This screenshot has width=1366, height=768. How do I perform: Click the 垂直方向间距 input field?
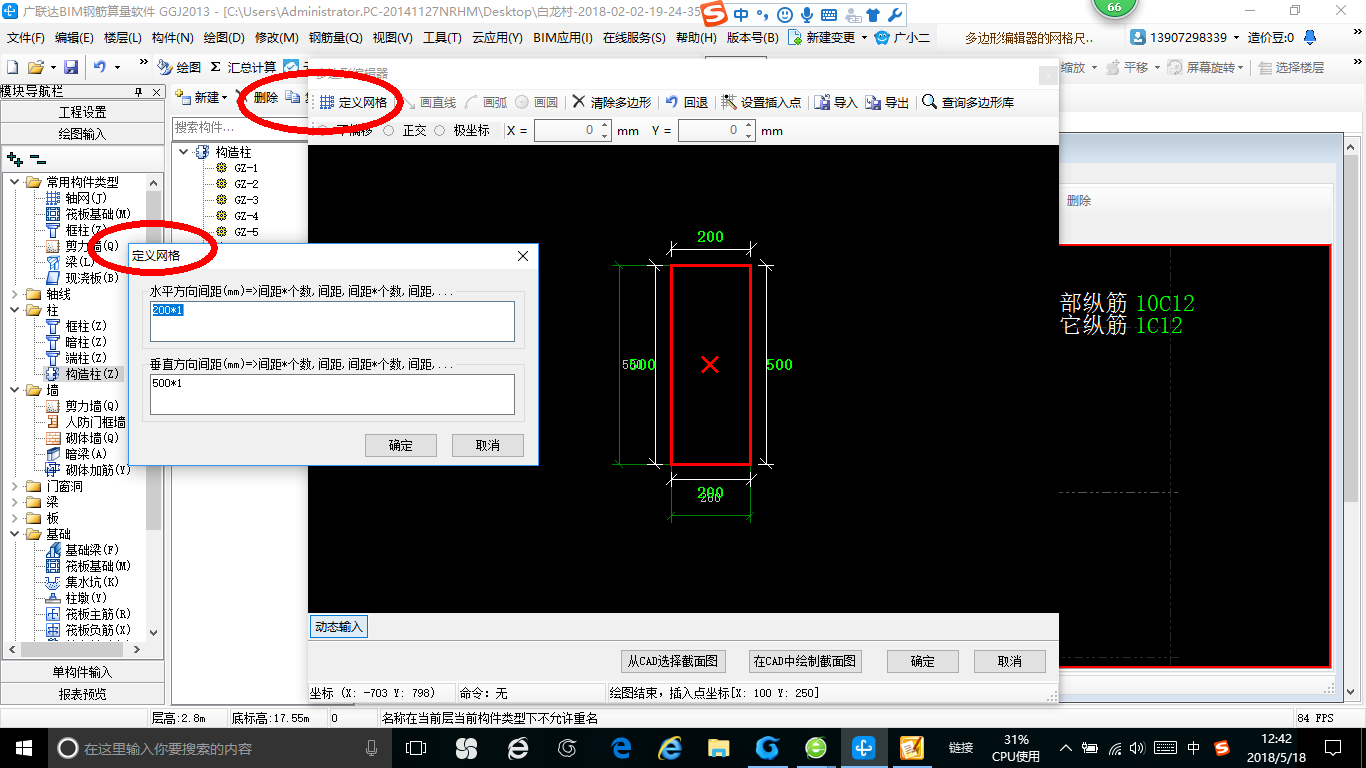332,394
